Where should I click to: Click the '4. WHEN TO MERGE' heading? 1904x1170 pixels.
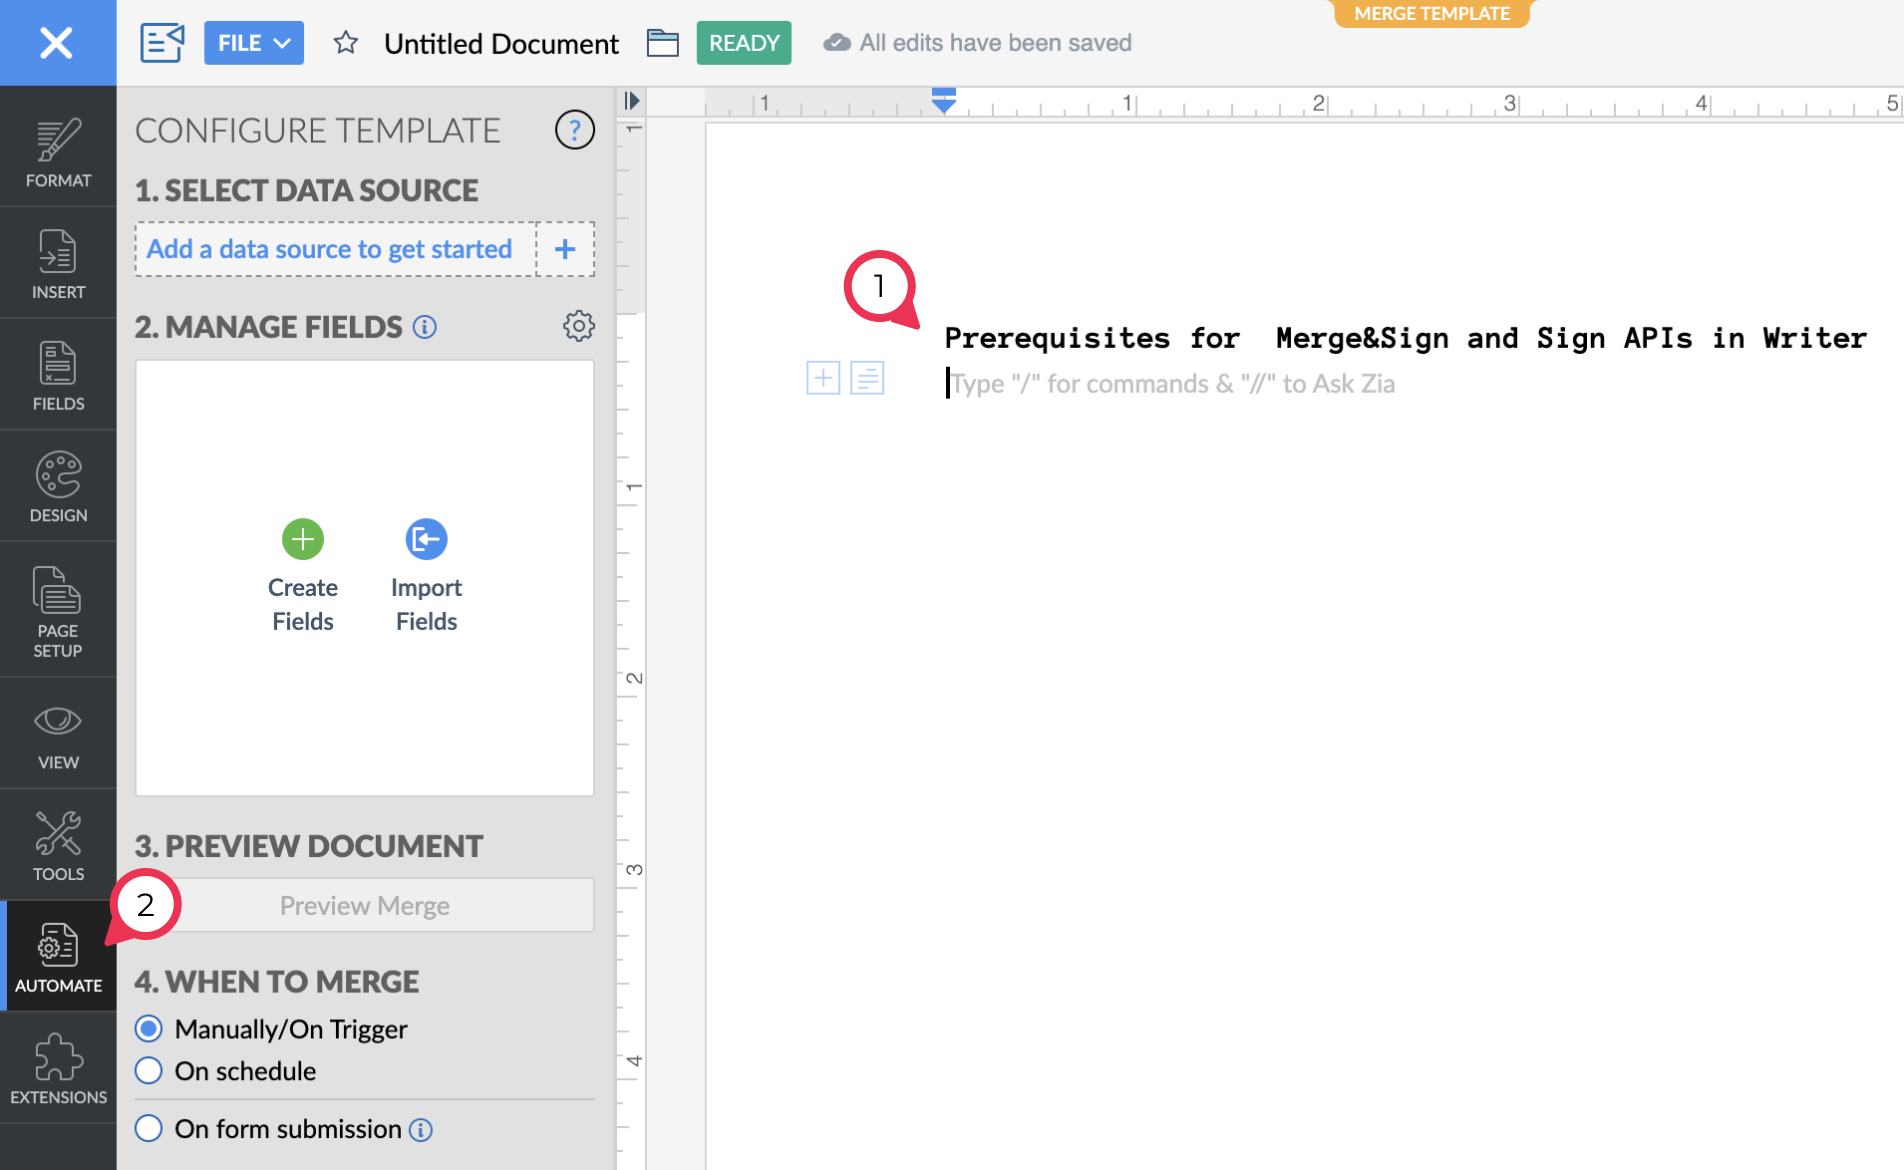pyautogui.click(x=277, y=982)
